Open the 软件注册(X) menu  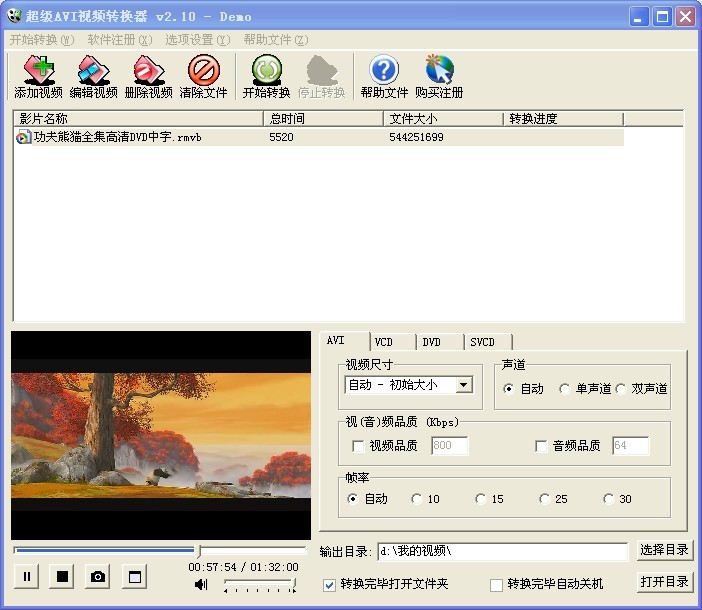(120, 40)
